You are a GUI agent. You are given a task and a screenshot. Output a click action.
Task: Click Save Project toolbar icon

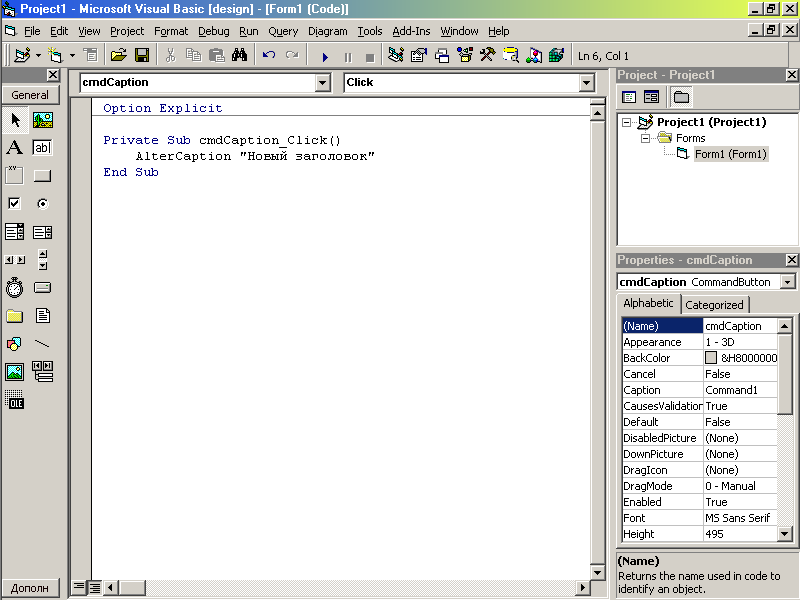(x=142, y=55)
